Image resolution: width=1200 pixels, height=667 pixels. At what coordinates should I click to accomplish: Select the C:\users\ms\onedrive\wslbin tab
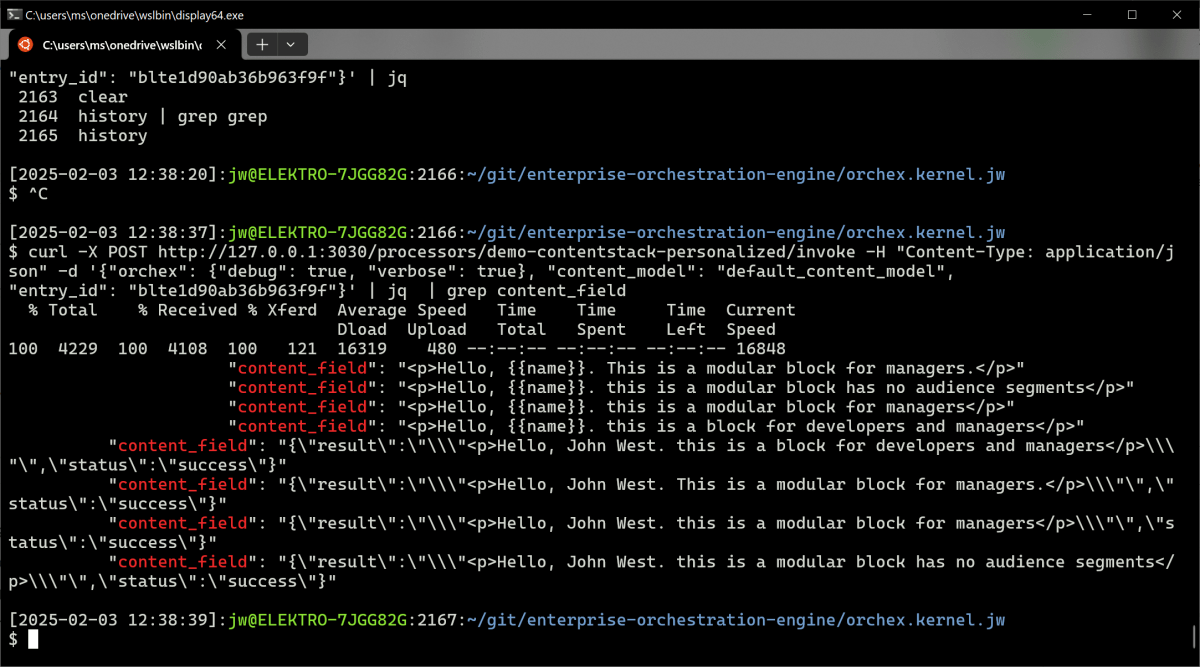click(x=120, y=45)
